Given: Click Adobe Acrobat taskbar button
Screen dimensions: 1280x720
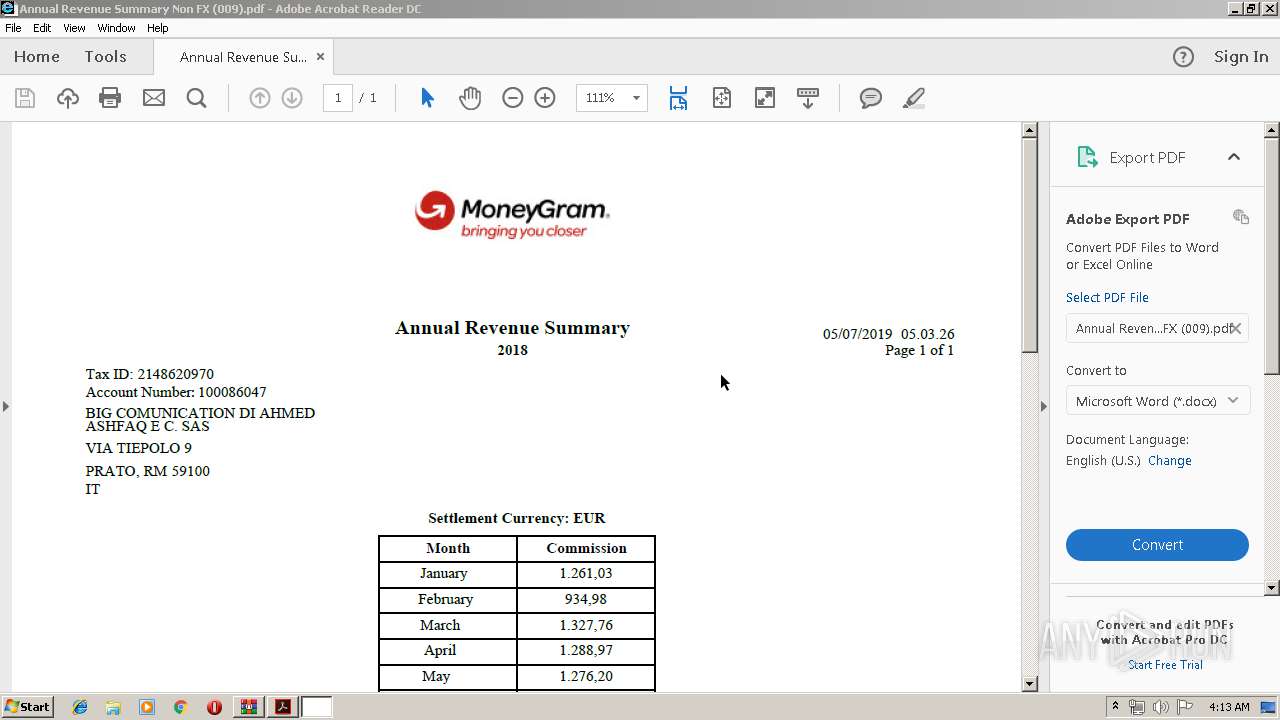Looking at the screenshot, I should pos(283,707).
